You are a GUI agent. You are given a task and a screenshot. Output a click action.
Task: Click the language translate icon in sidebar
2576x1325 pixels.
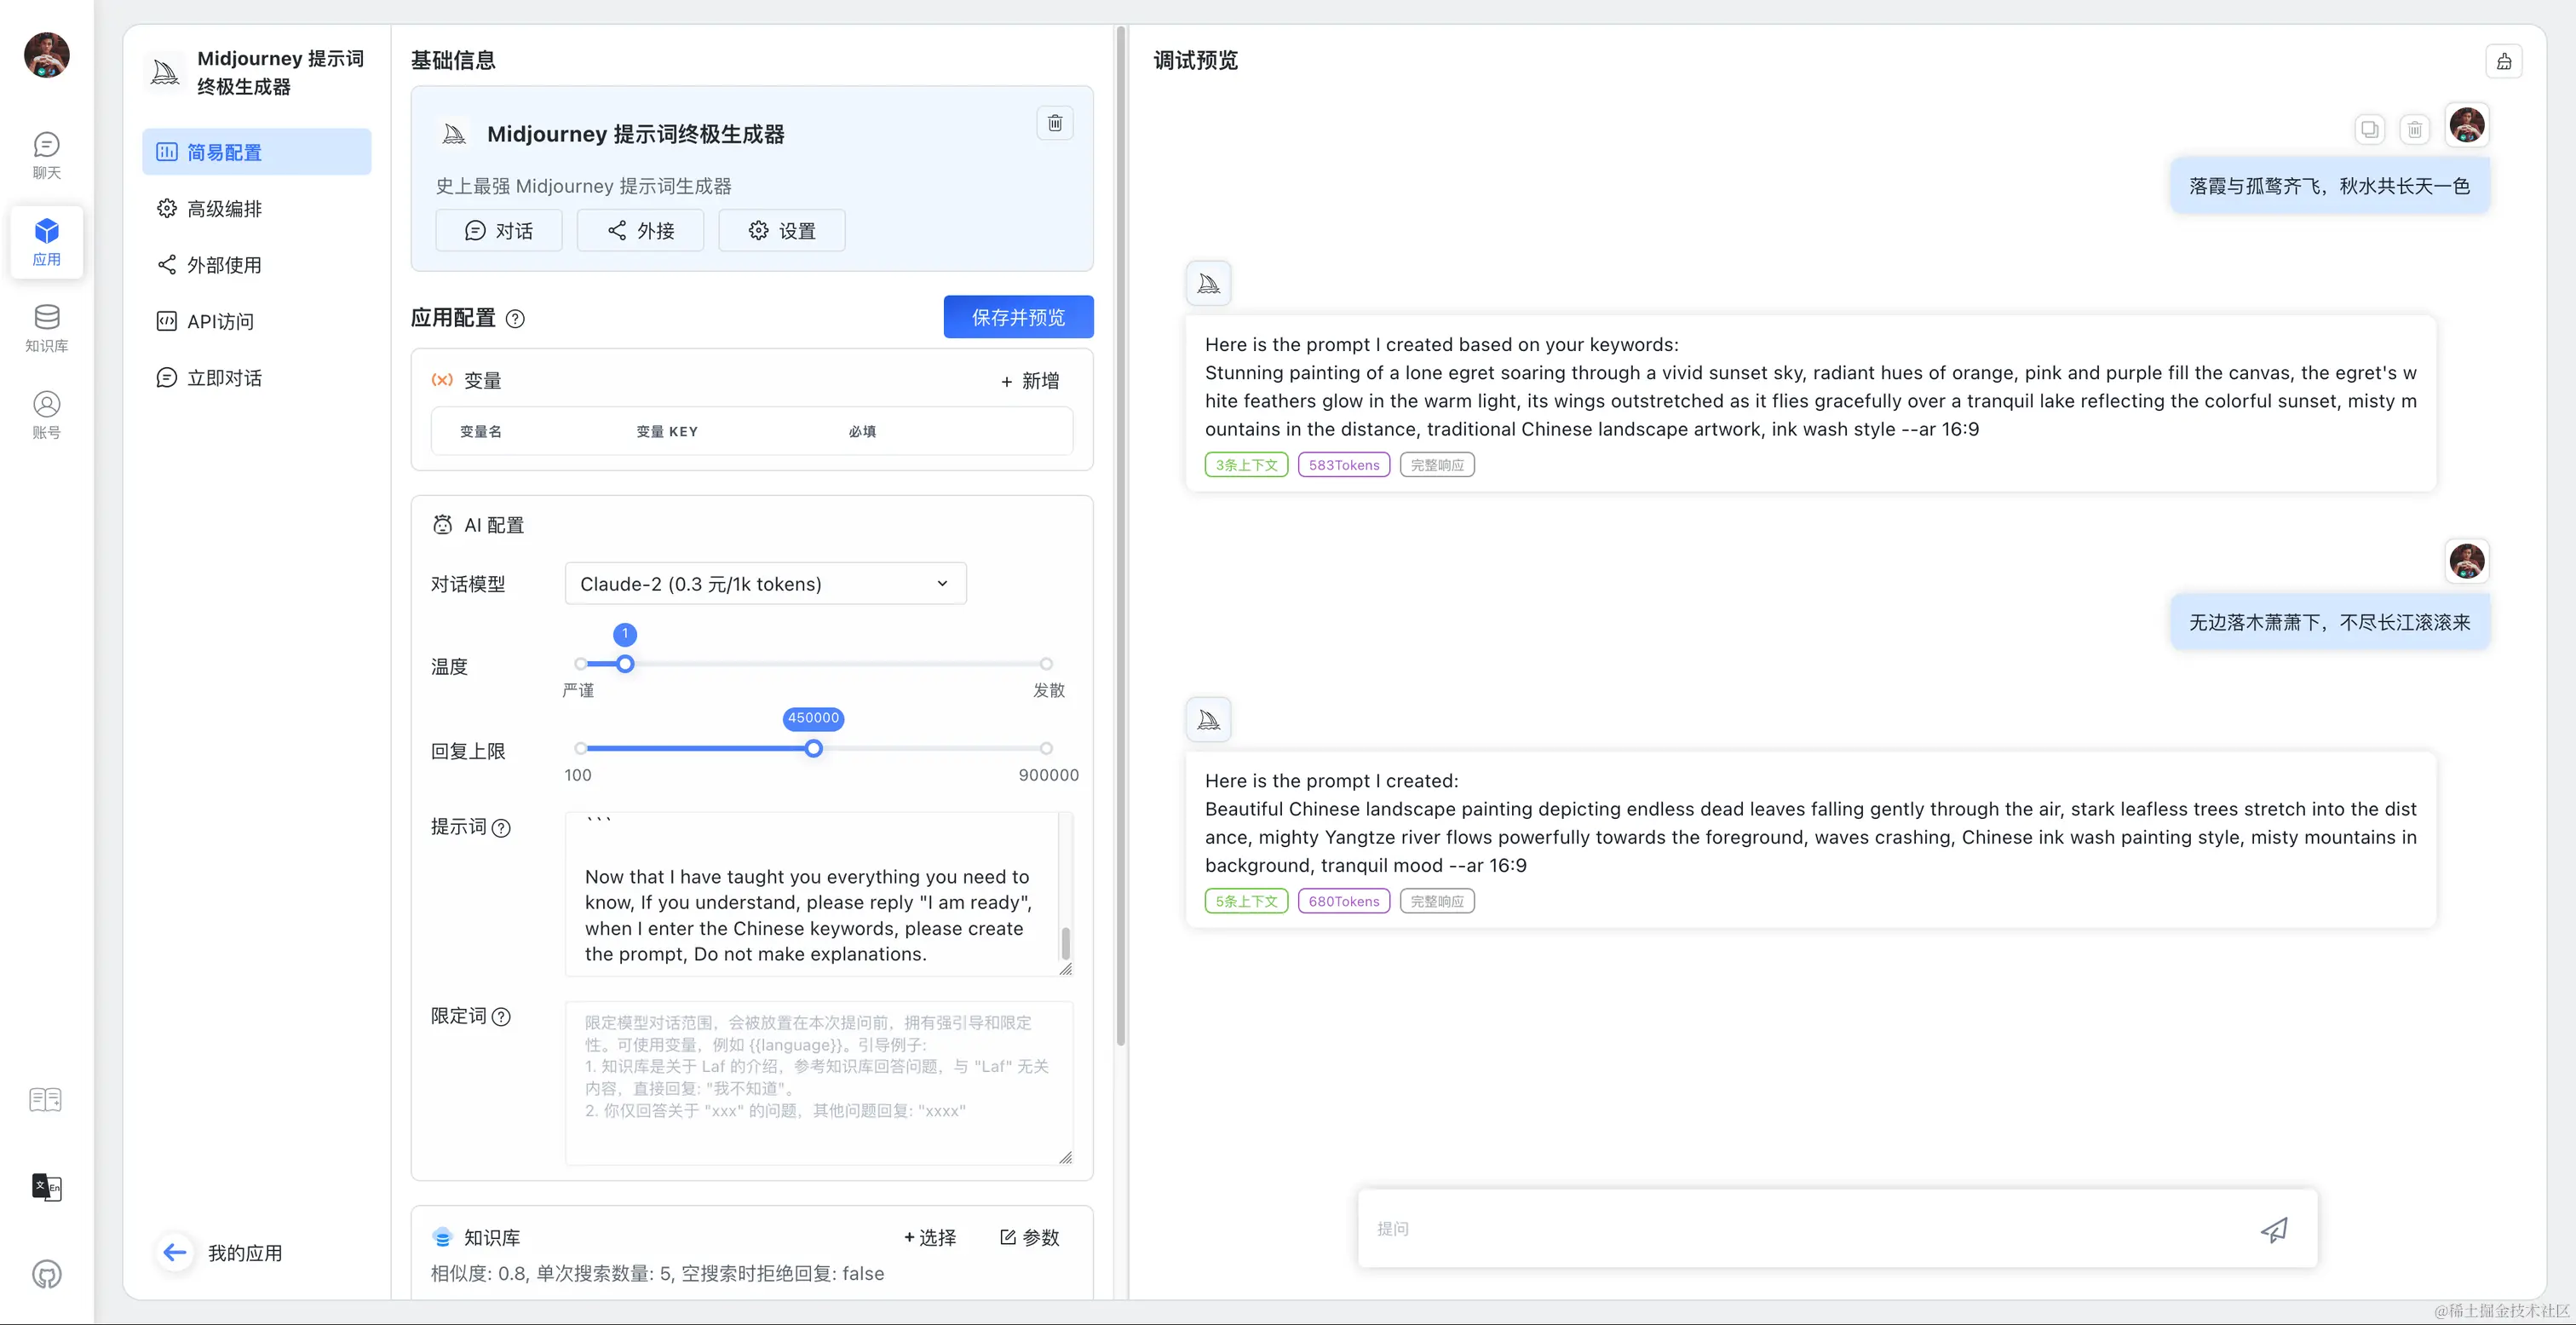[x=46, y=1186]
